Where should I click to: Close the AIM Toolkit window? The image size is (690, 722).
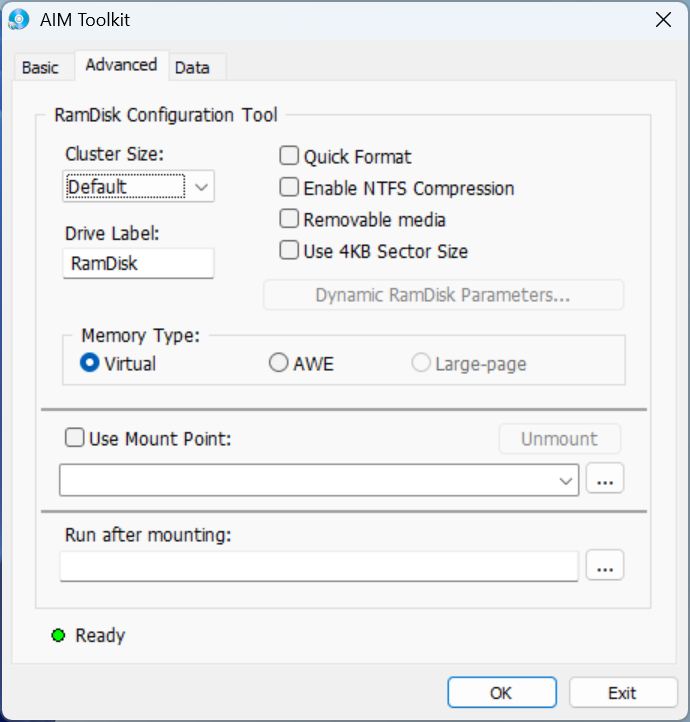pyautogui.click(x=662, y=20)
